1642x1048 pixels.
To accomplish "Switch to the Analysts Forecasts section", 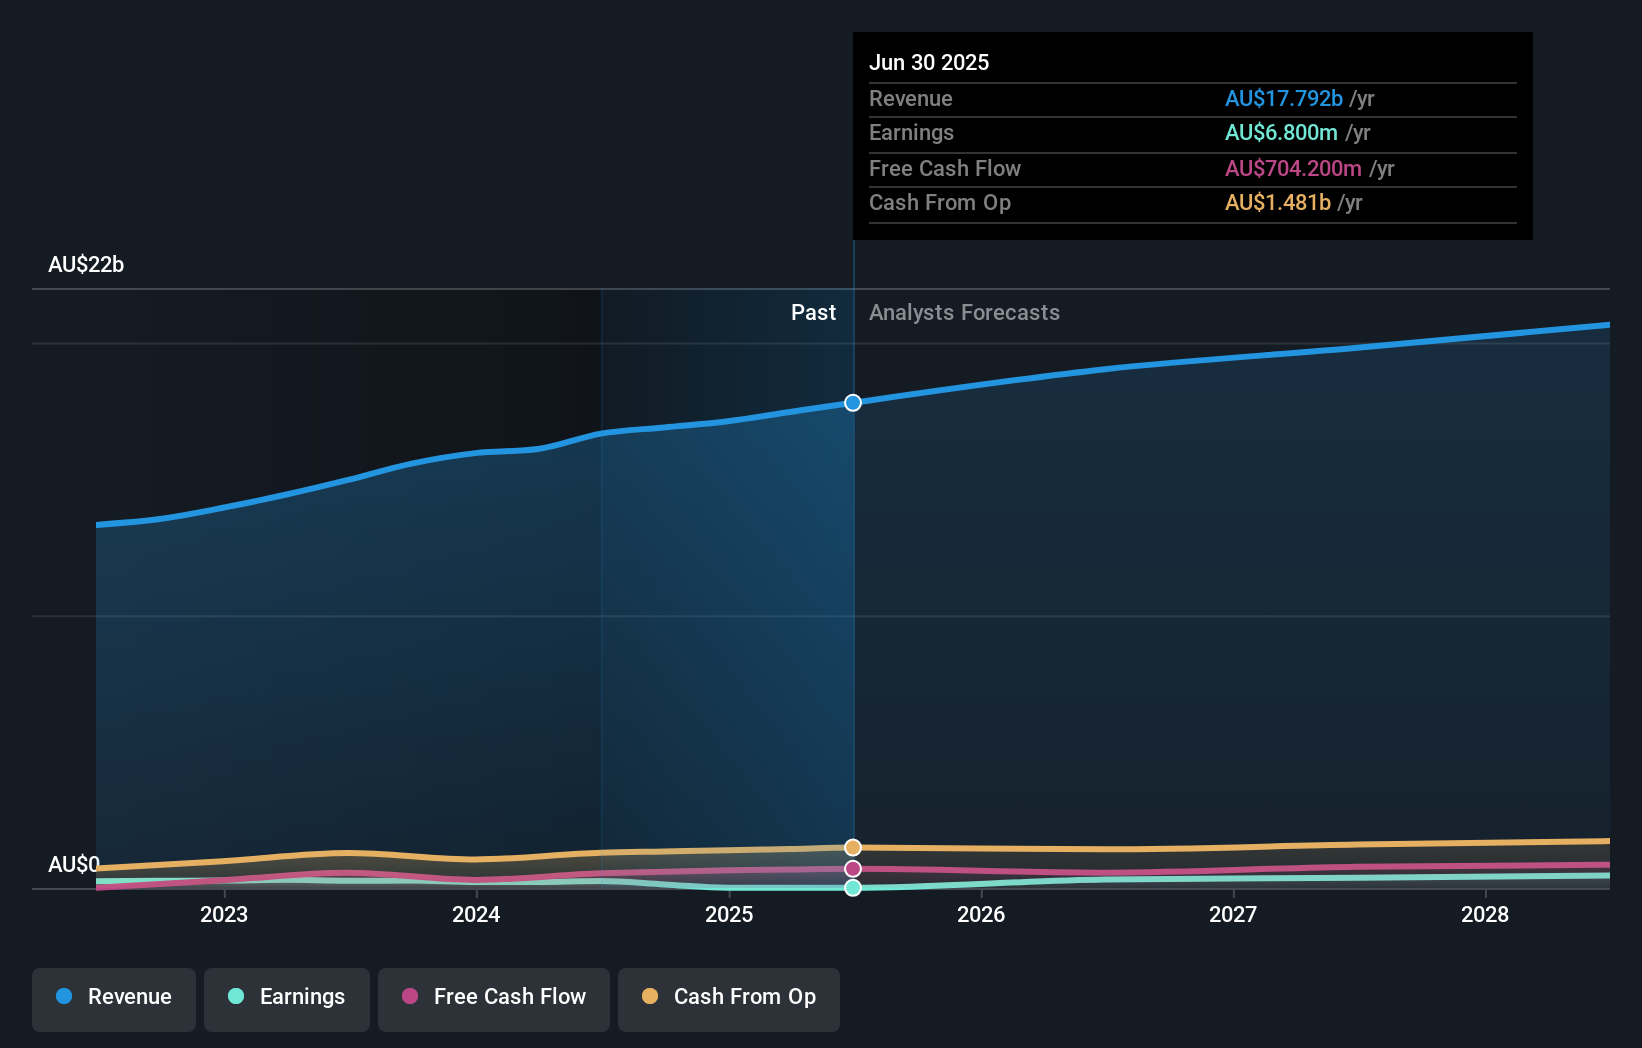I will pos(963,312).
